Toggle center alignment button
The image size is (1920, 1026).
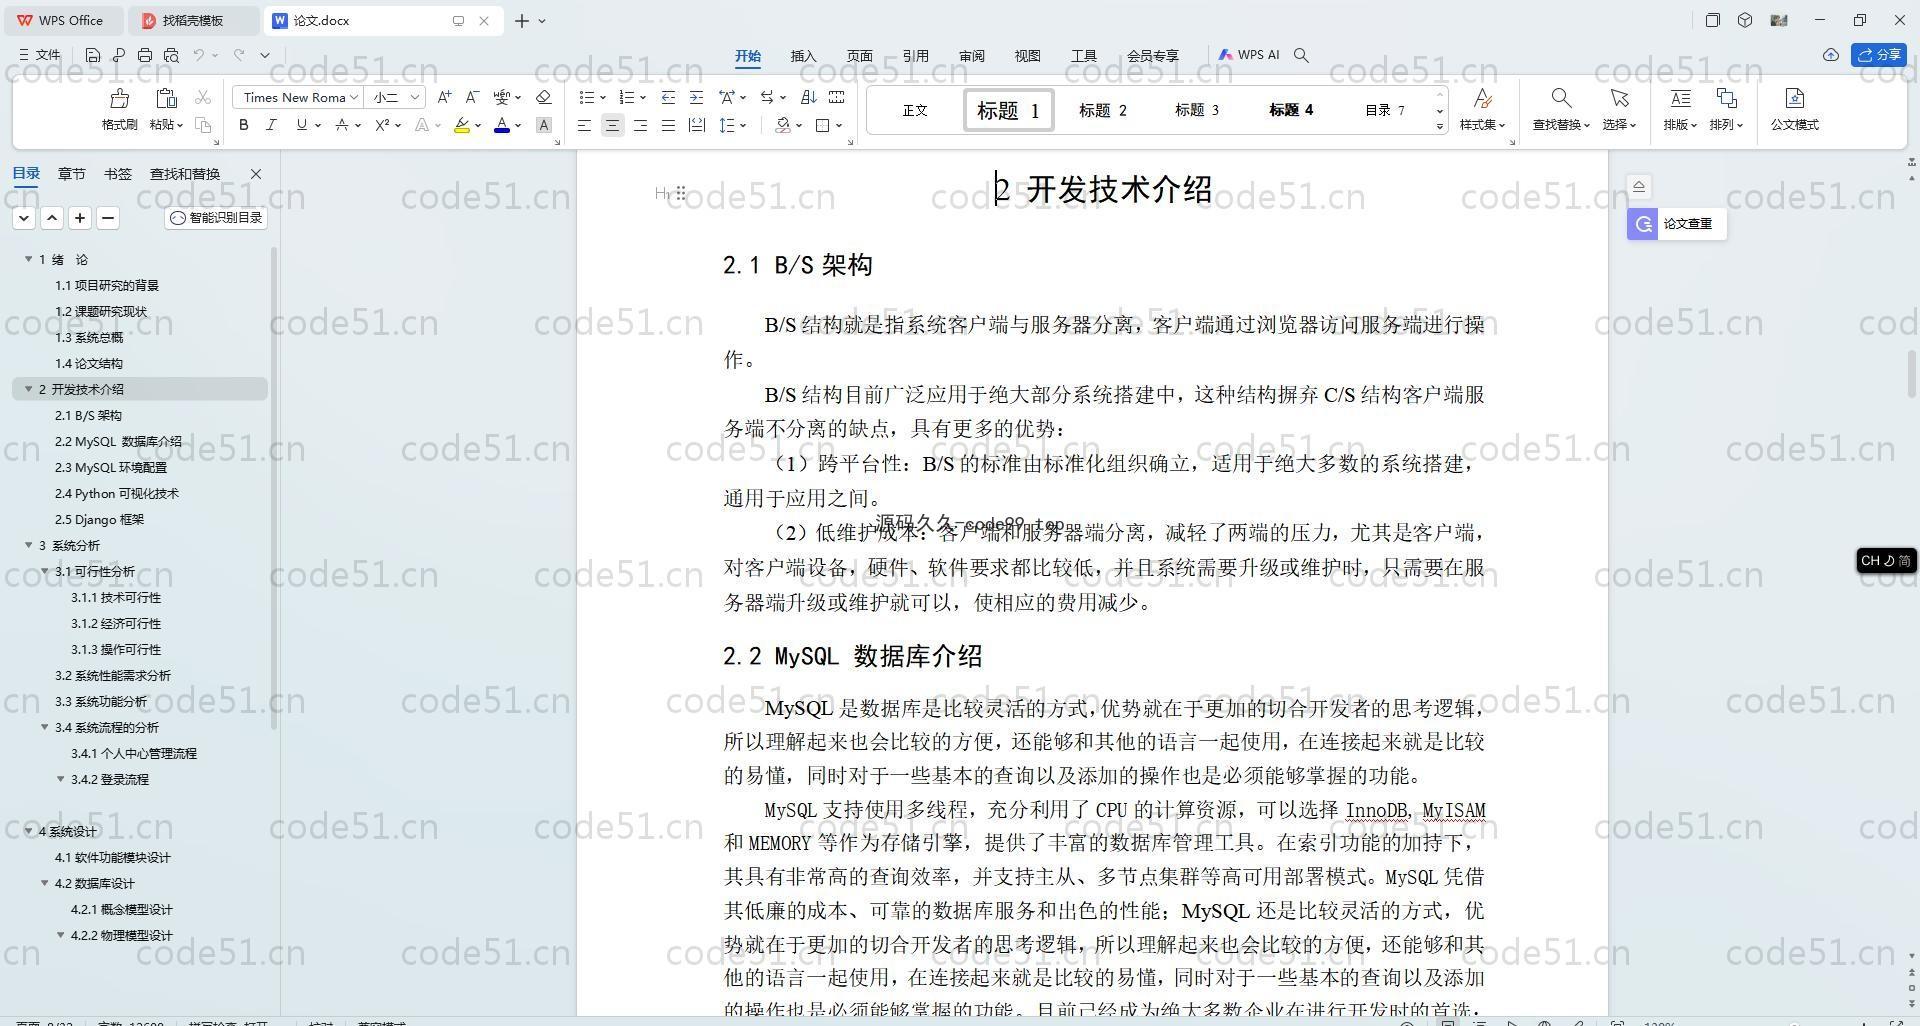click(x=612, y=125)
